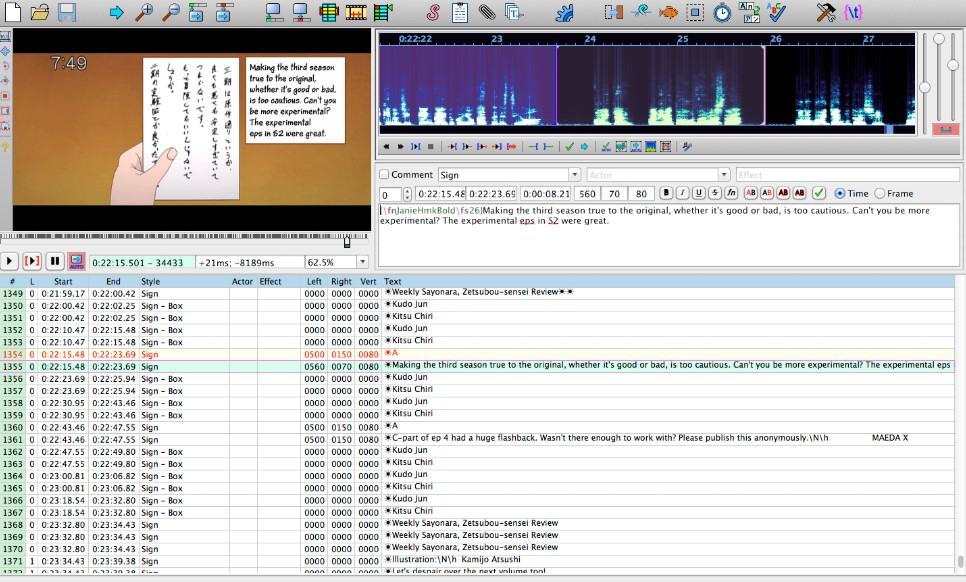Viewport: 966px width, 582px height.
Task: Select the Frame radio button
Action: pyautogui.click(x=880, y=193)
